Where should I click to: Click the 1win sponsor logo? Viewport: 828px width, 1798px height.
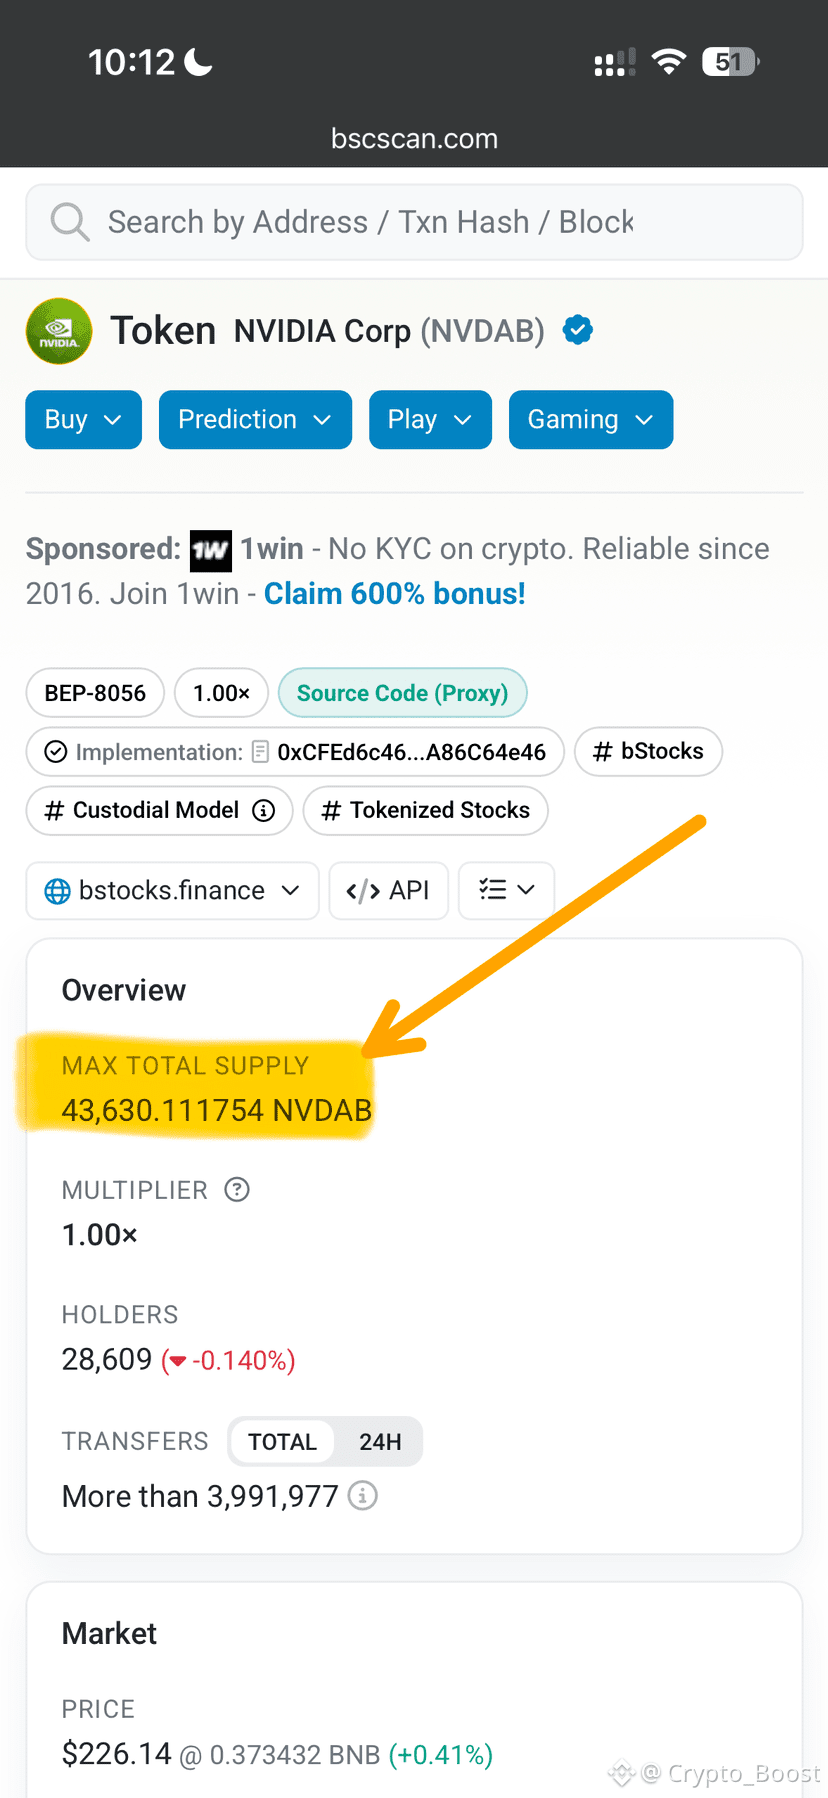click(x=211, y=550)
